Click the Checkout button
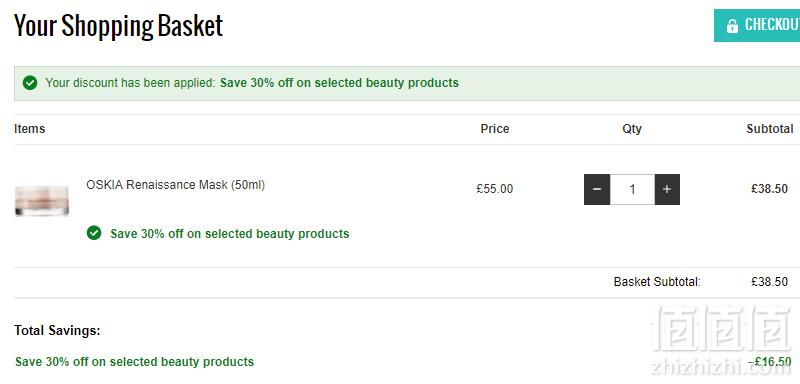The image size is (800, 384). coord(757,25)
